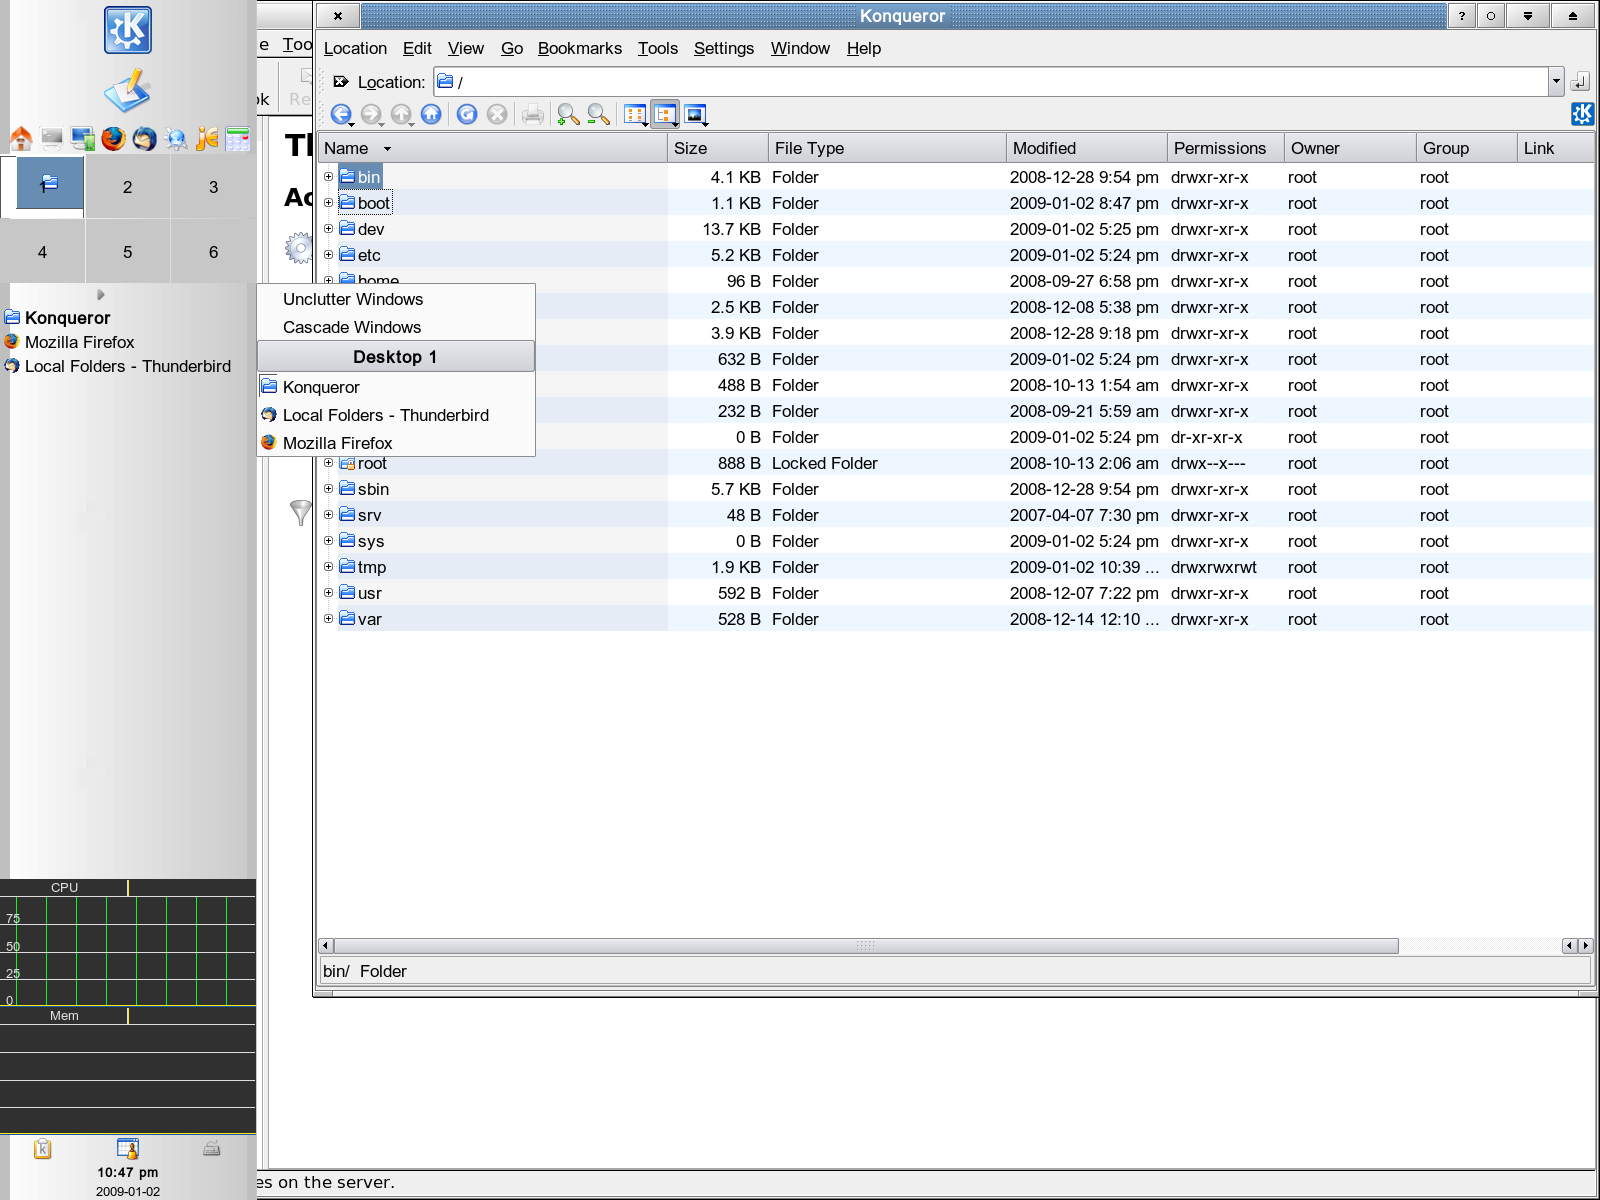
Task: Select Mozilla Firefox in window list popup
Action: click(396, 443)
